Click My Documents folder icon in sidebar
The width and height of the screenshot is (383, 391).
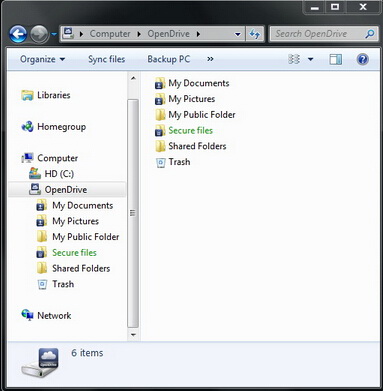41,205
